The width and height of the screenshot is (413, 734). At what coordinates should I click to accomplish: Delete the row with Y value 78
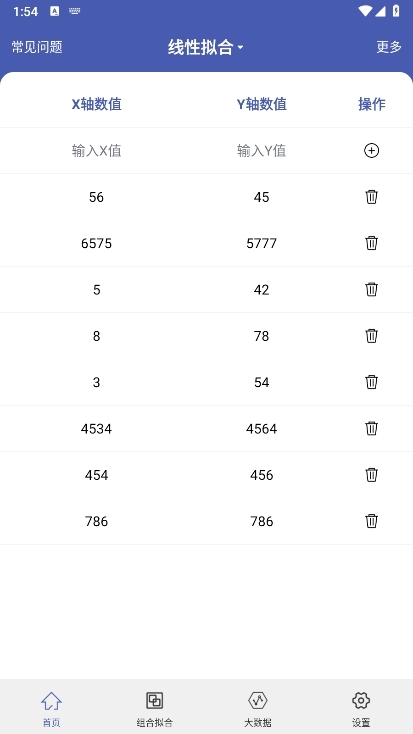[371, 336]
